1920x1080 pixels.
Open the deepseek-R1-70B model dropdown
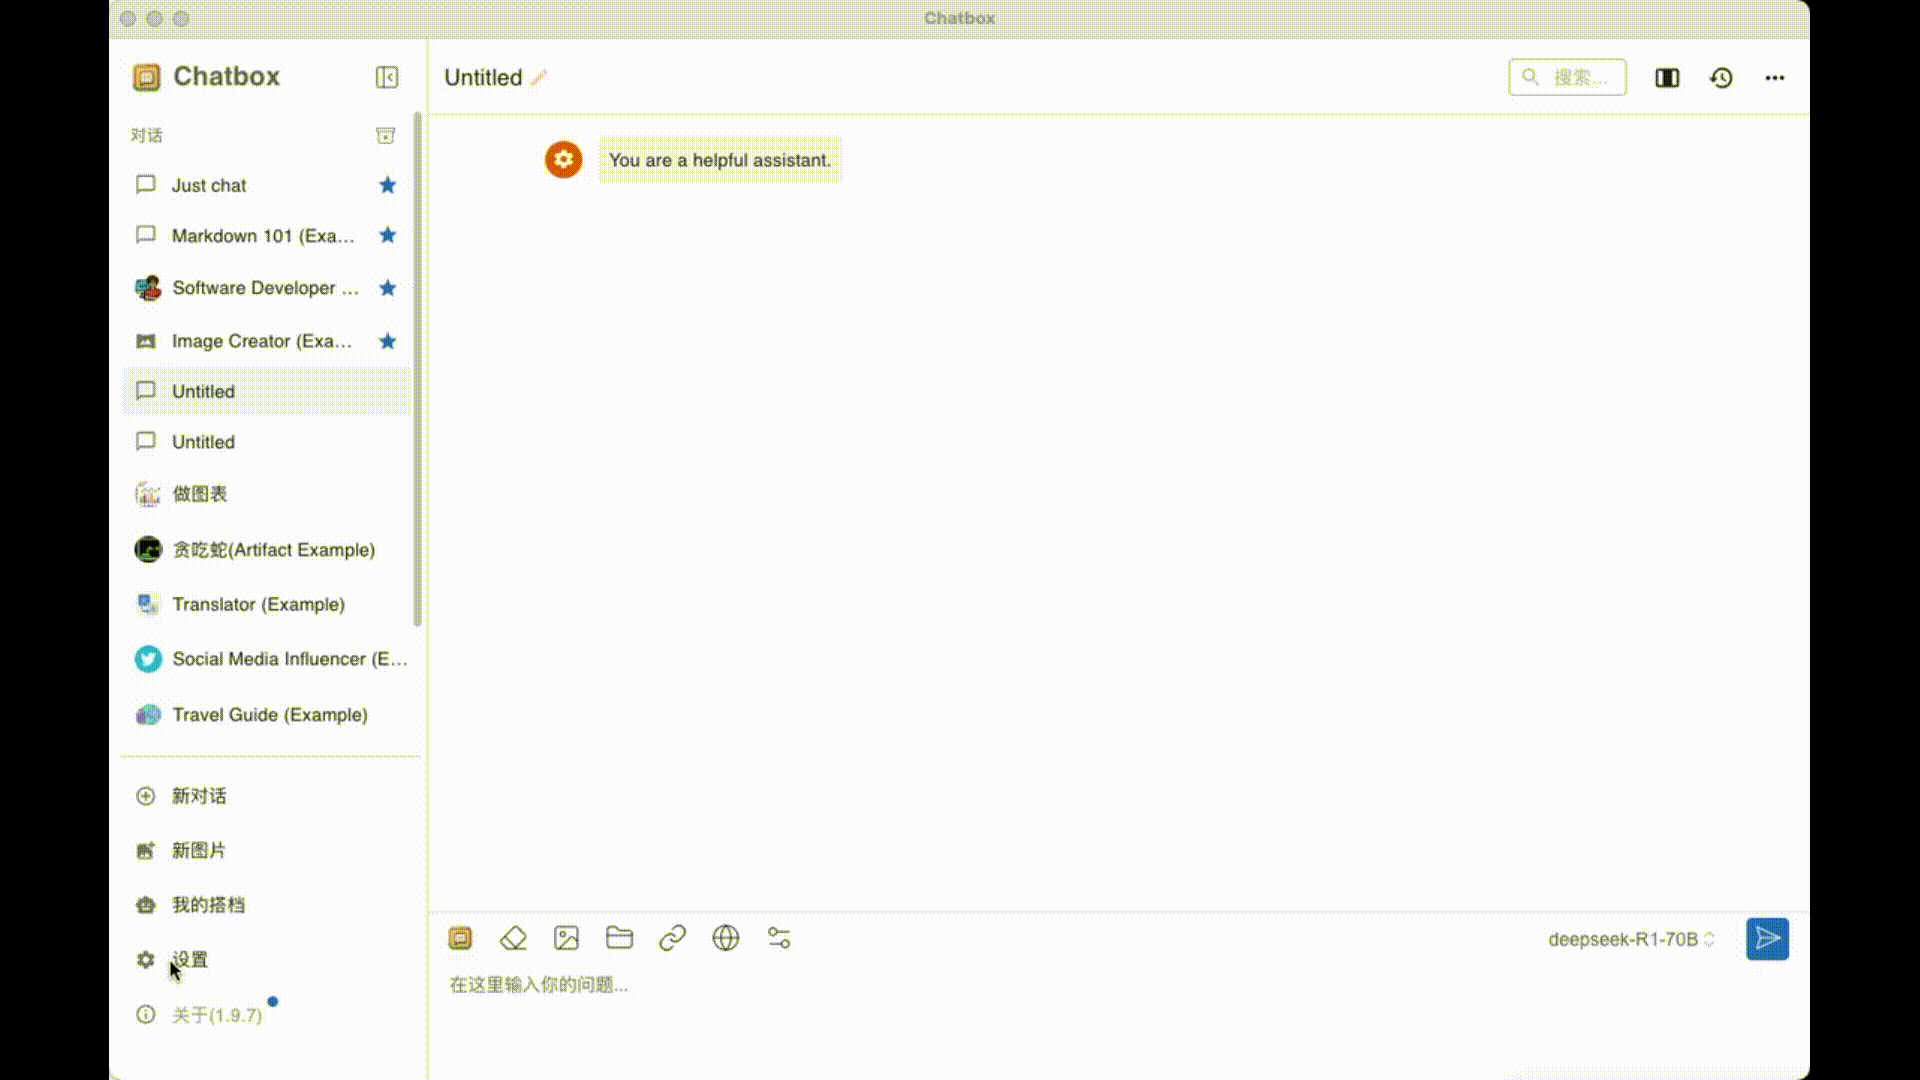(1631, 939)
